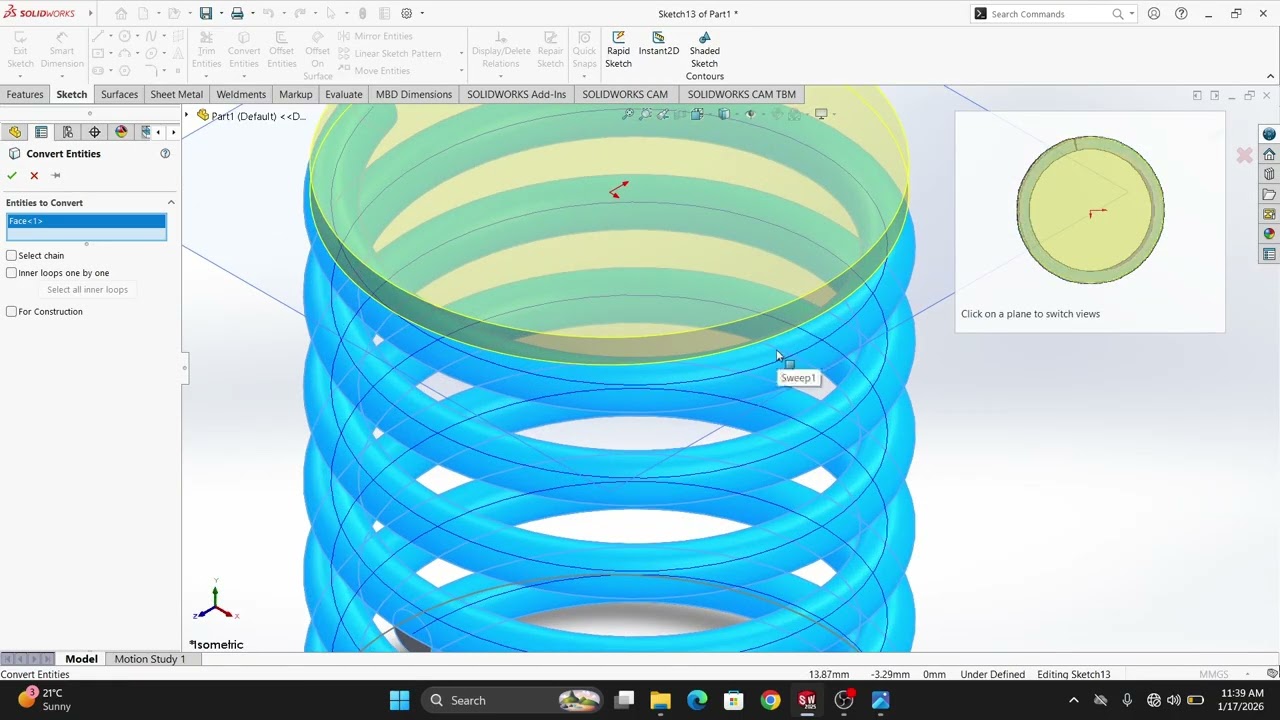Collapse the Entities to Convert section

coord(171,203)
